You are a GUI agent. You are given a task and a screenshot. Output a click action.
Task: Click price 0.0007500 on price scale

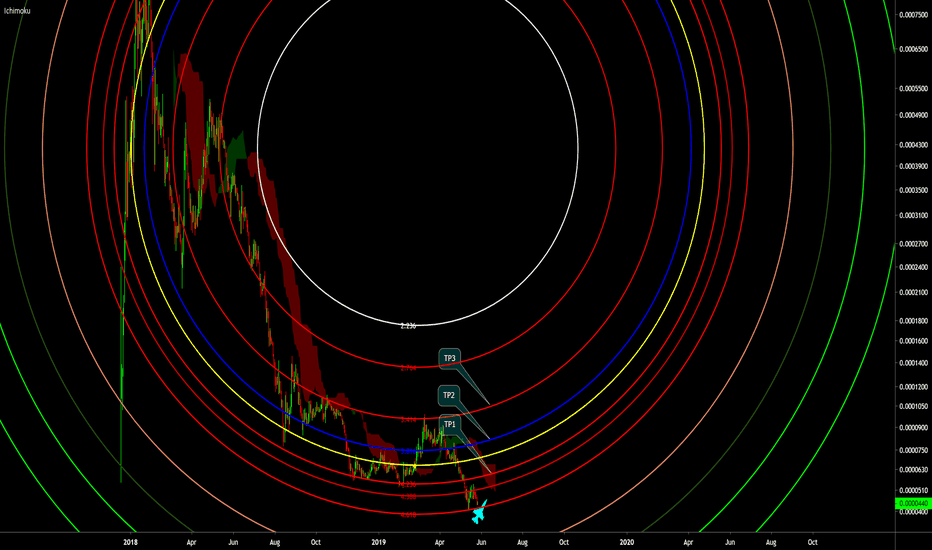pos(914,15)
